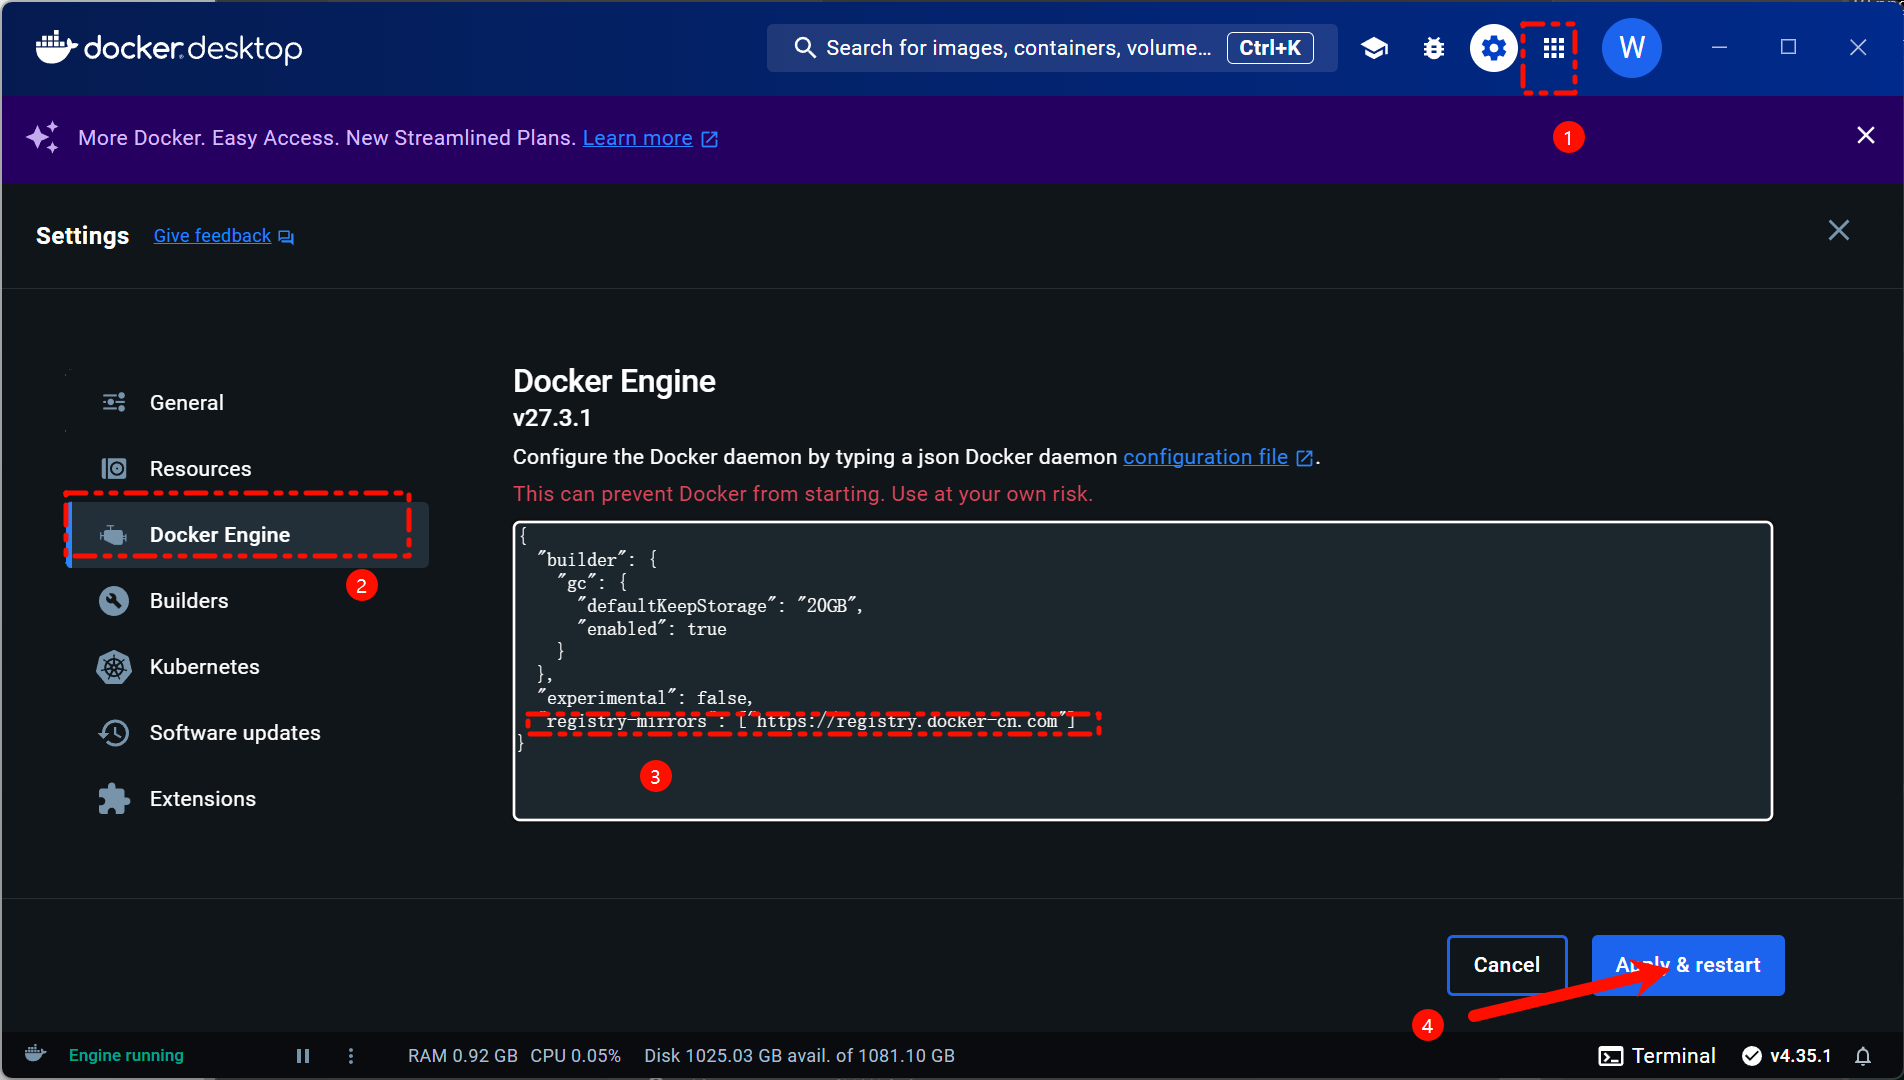
Task: Click the Settings gear icon in header
Action: 1493,48
